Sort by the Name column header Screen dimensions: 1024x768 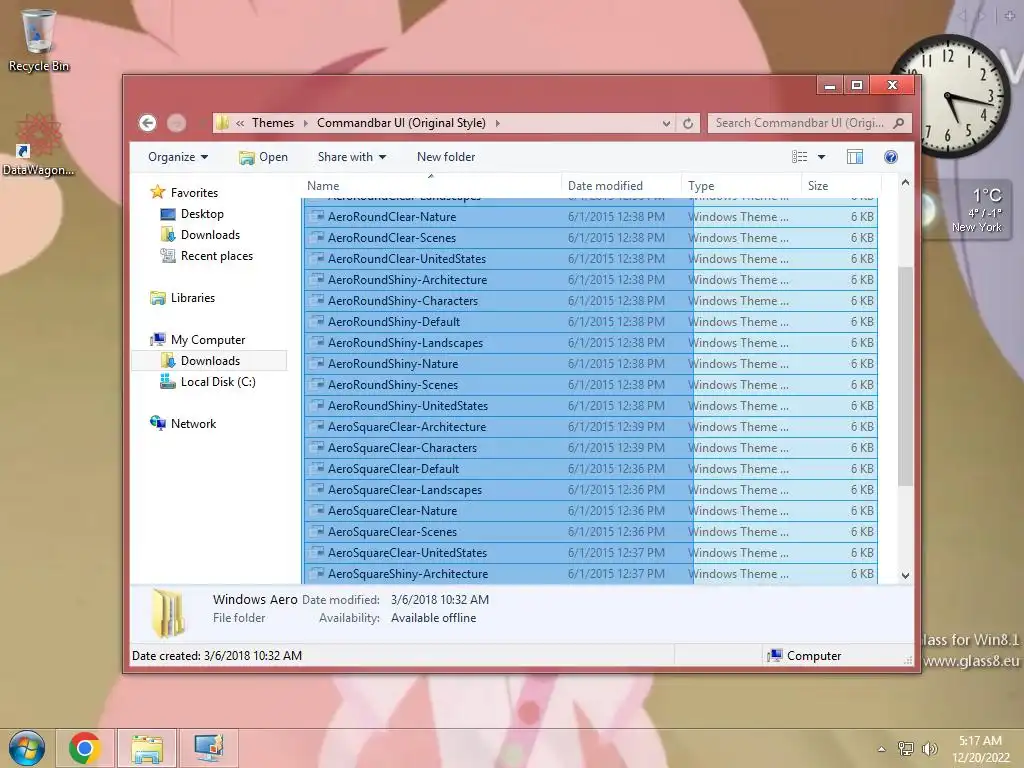pos(431,185)
